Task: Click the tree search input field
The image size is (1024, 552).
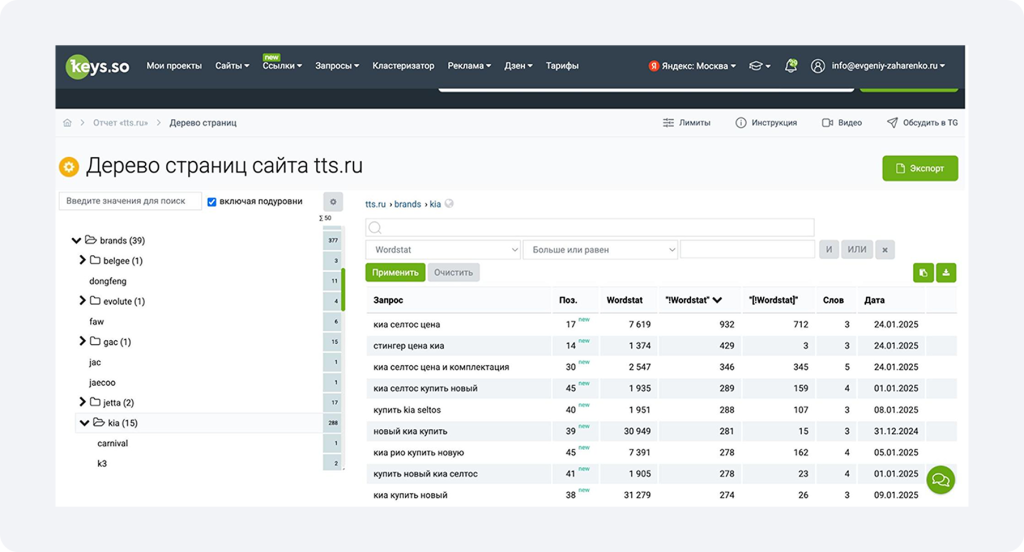Action: pos(130,201)
